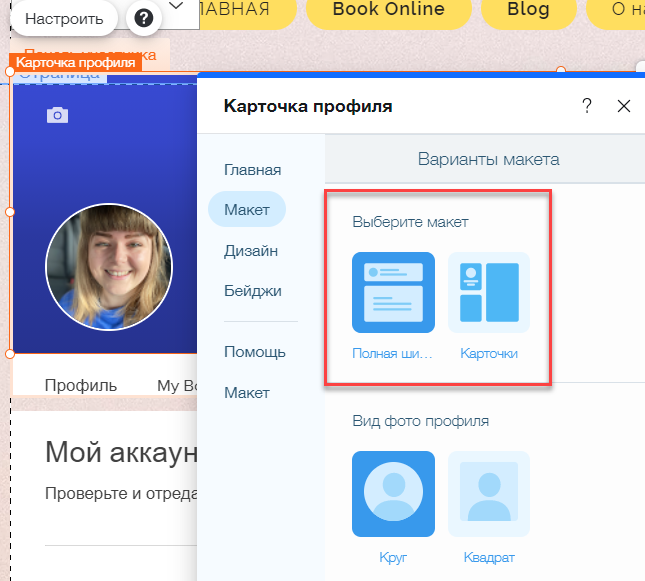Click the Карточка профиля orange label
The width and height of the screenshot is (645, 581).
tap(75, 63)
